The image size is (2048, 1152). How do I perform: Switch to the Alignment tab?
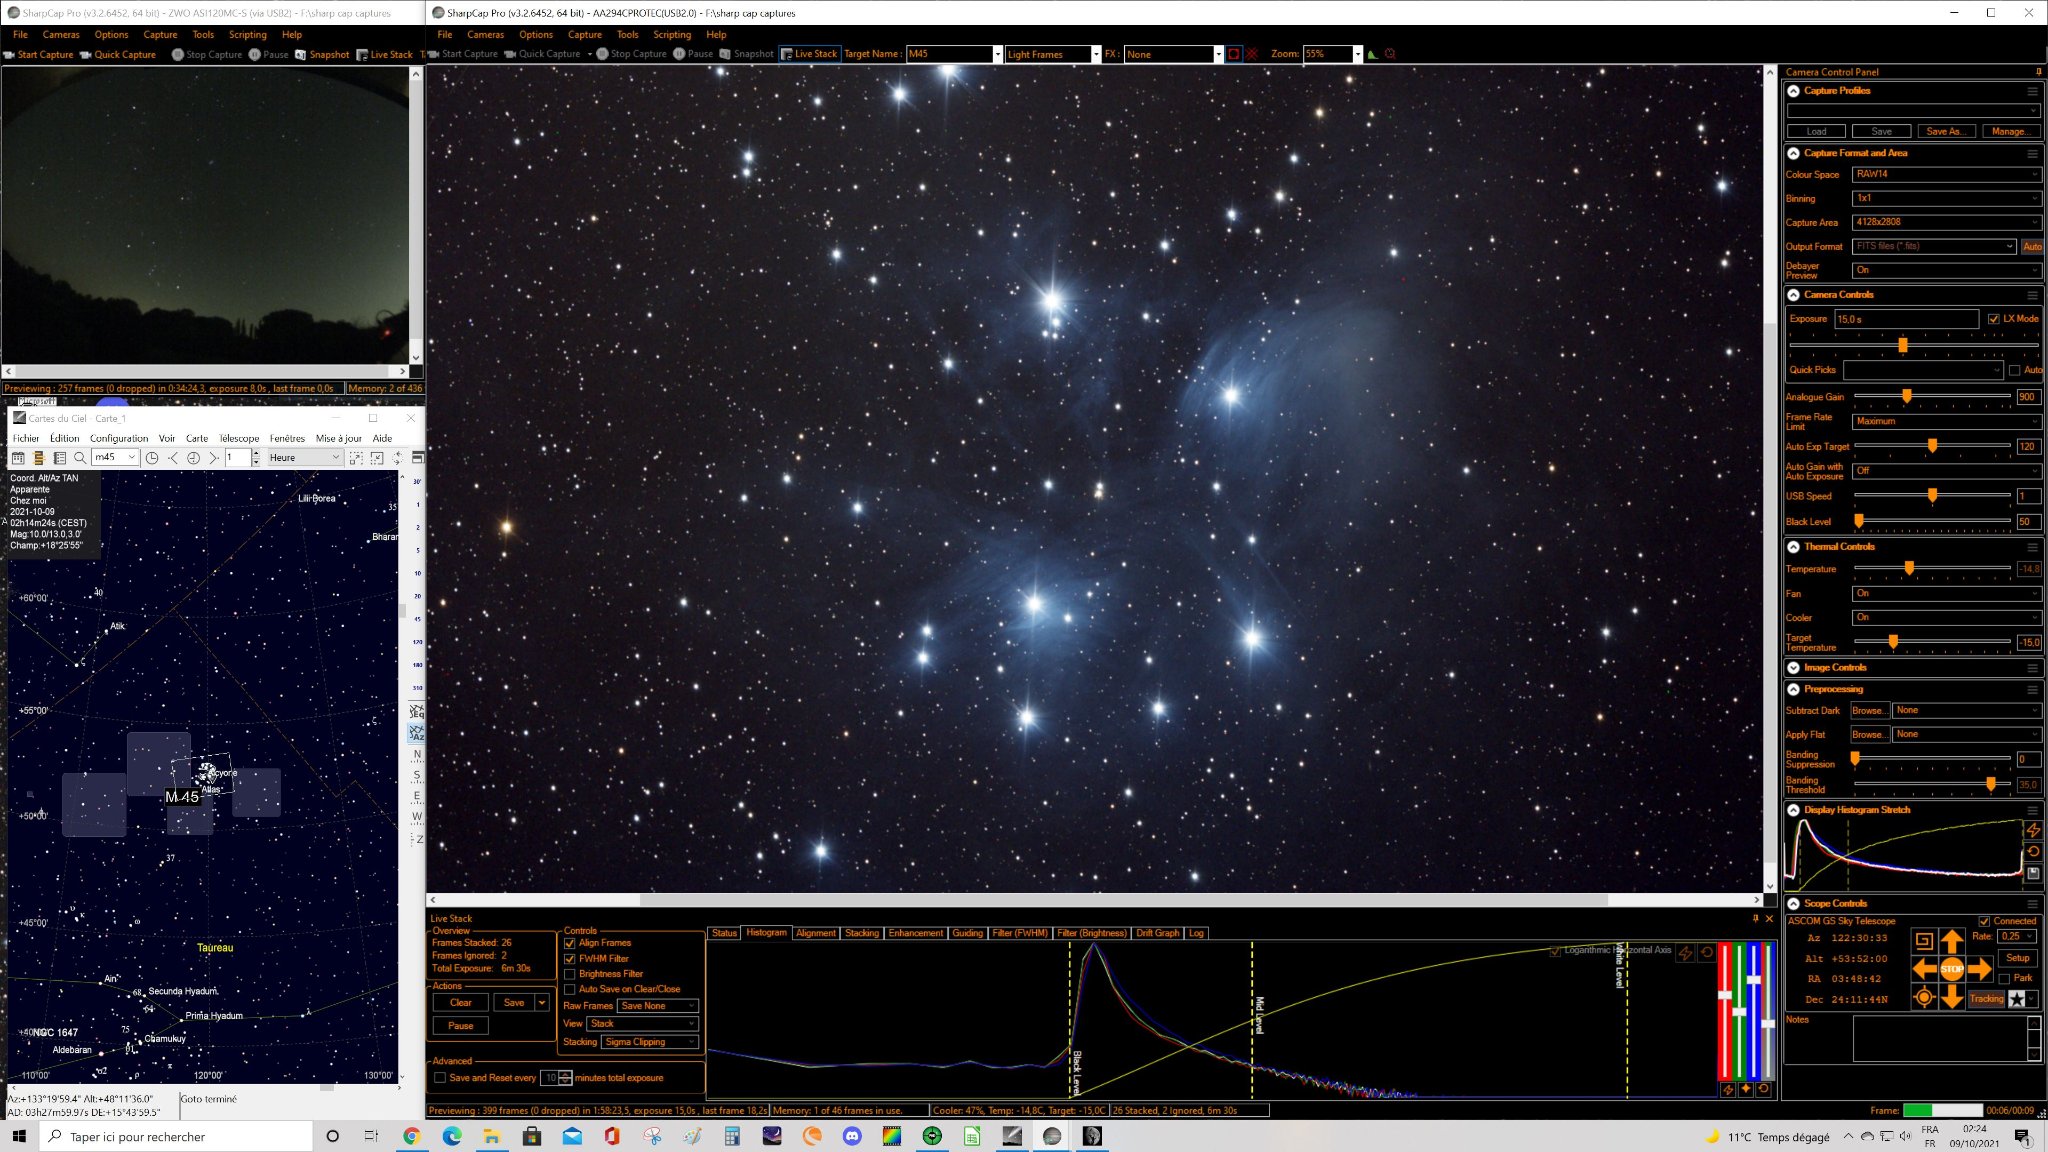816,933
